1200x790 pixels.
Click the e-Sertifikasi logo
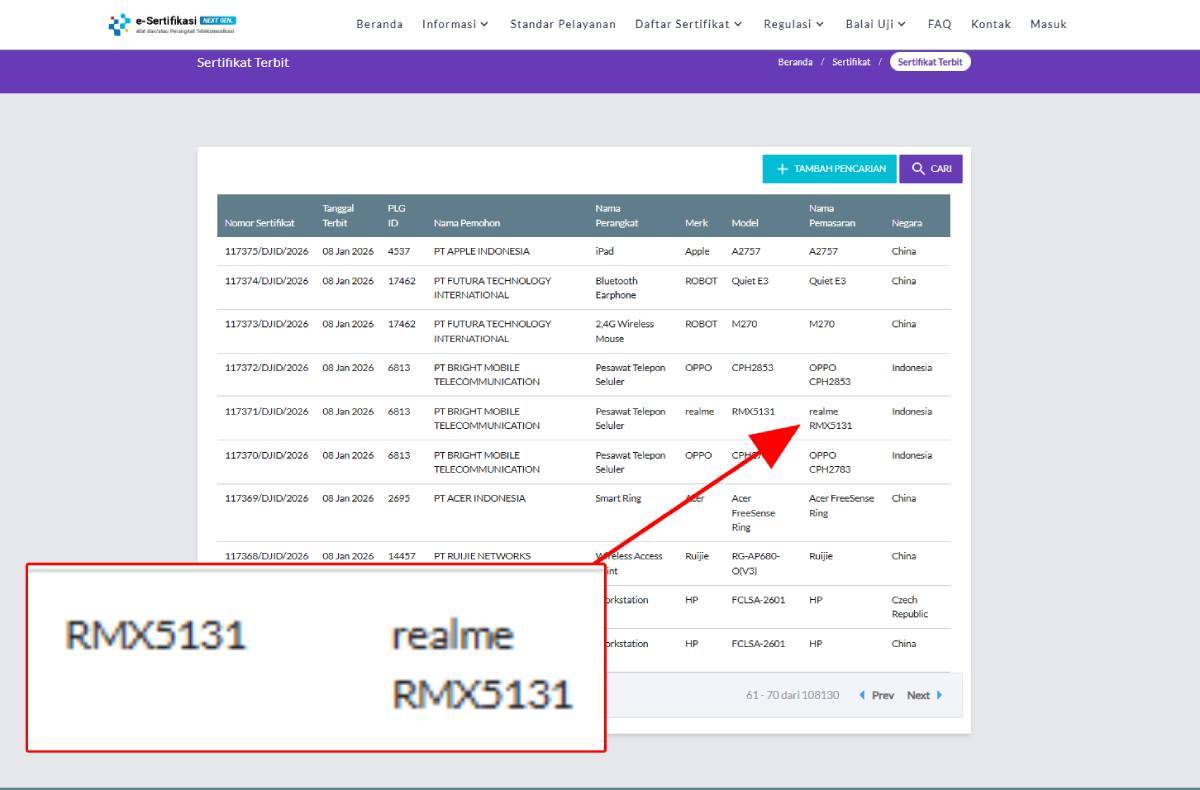(x=172, y=24)
